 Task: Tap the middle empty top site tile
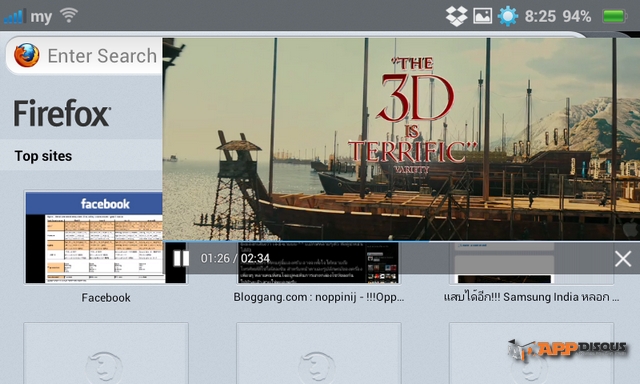pos(319,353)
